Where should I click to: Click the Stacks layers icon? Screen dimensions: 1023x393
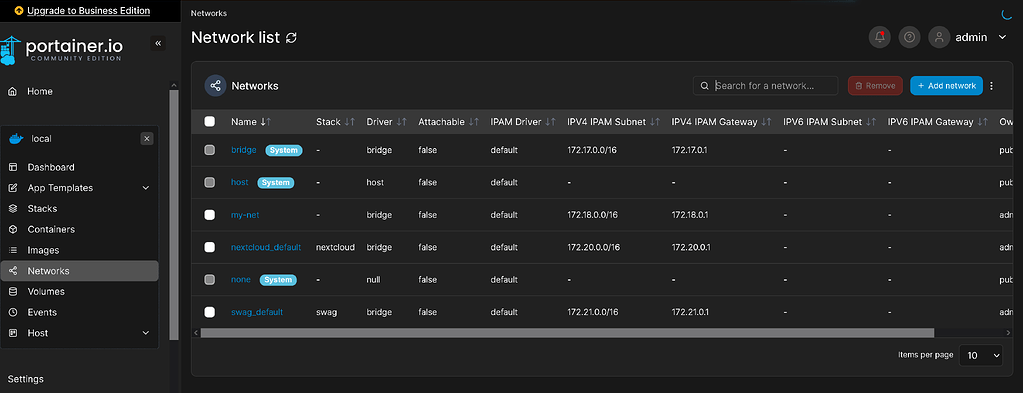click(x=12, y=209)
